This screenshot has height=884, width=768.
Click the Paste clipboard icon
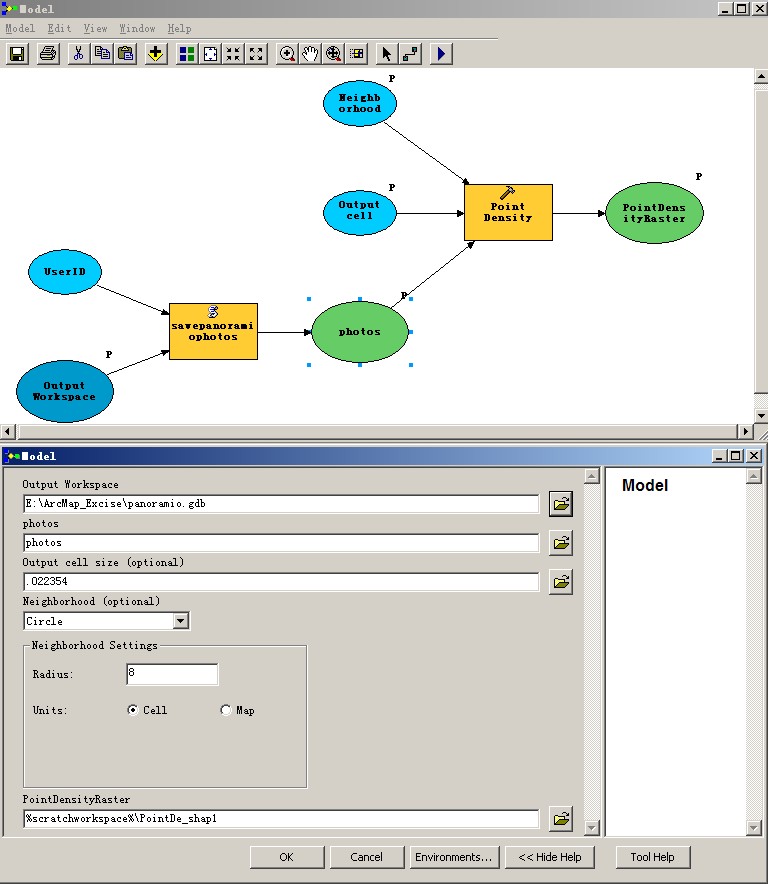click(126, 54)
